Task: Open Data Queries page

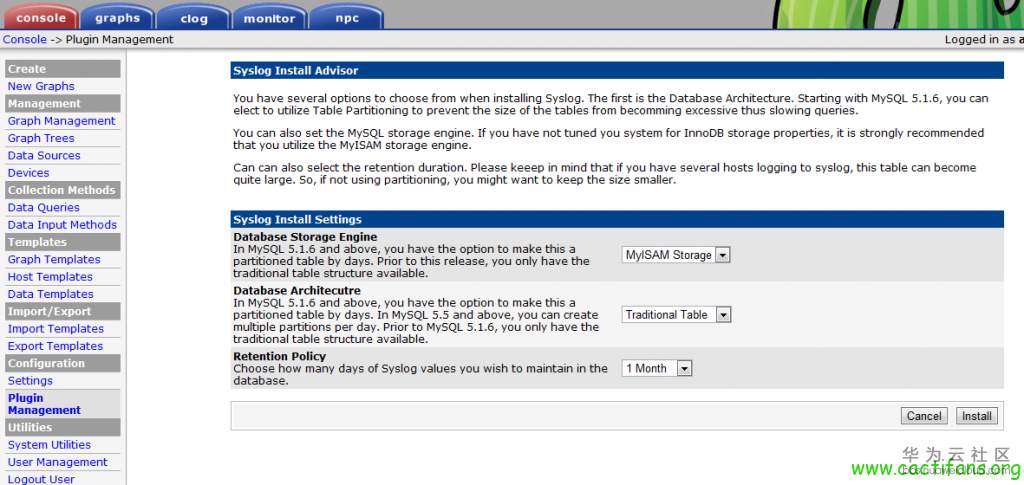Action: click(x=44, y=208)
